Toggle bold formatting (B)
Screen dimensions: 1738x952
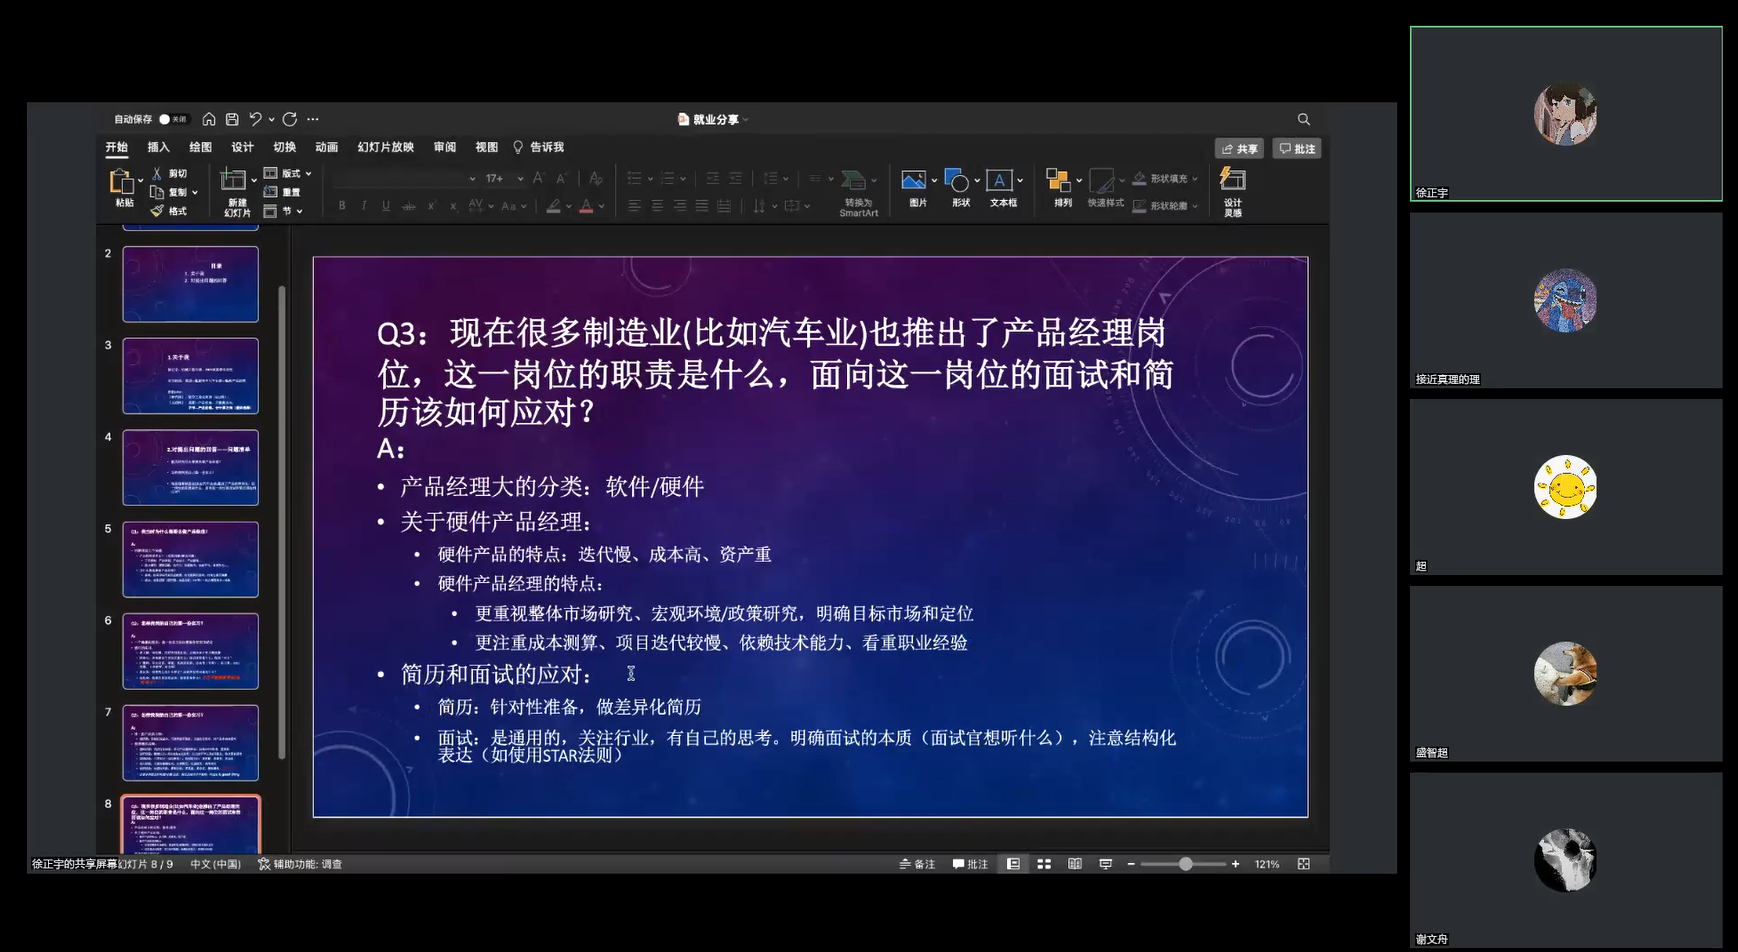click(x=342, y=206)
